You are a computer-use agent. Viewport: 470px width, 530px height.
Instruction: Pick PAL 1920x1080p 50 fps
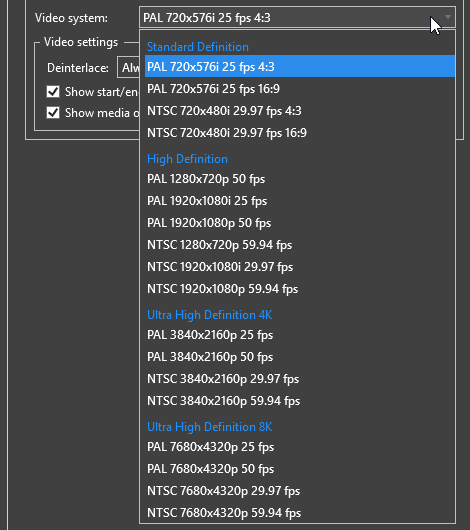tap(300, 223)
